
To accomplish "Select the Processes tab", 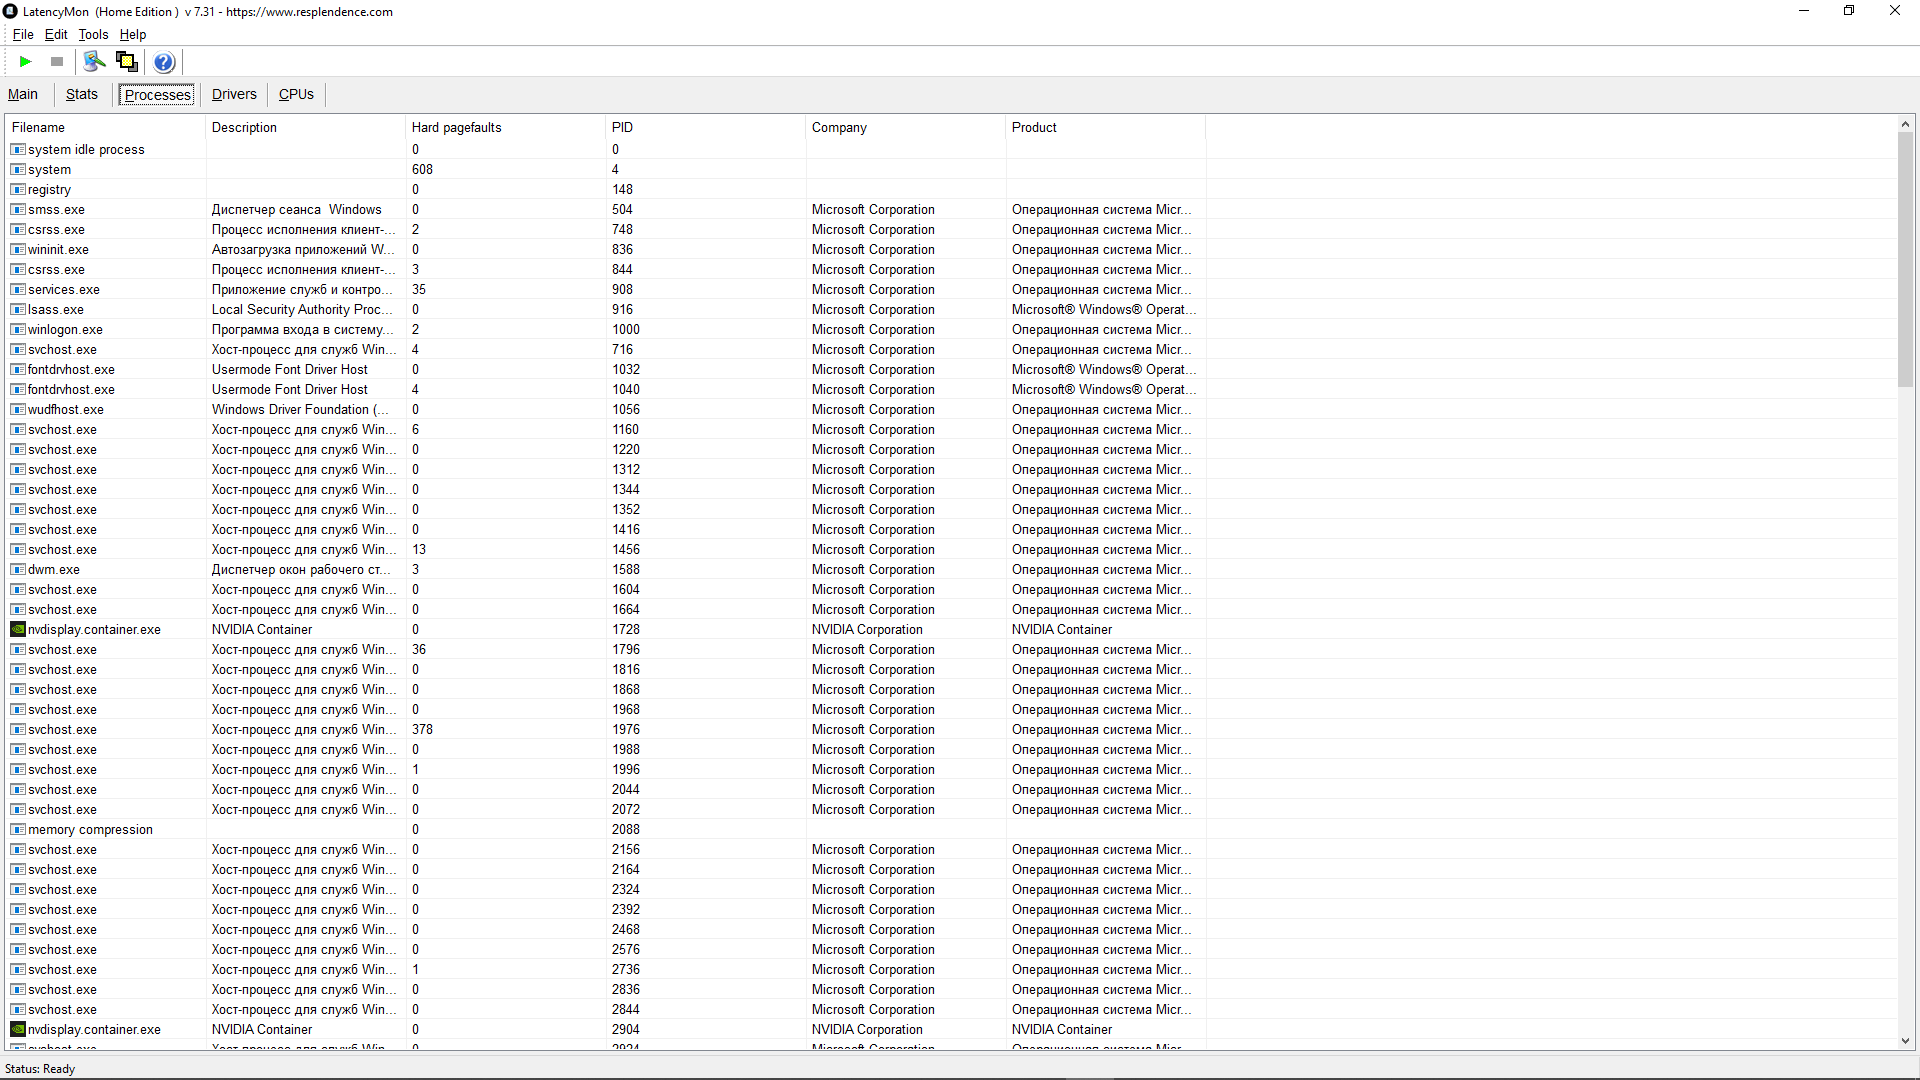I will tap(158, 94).
